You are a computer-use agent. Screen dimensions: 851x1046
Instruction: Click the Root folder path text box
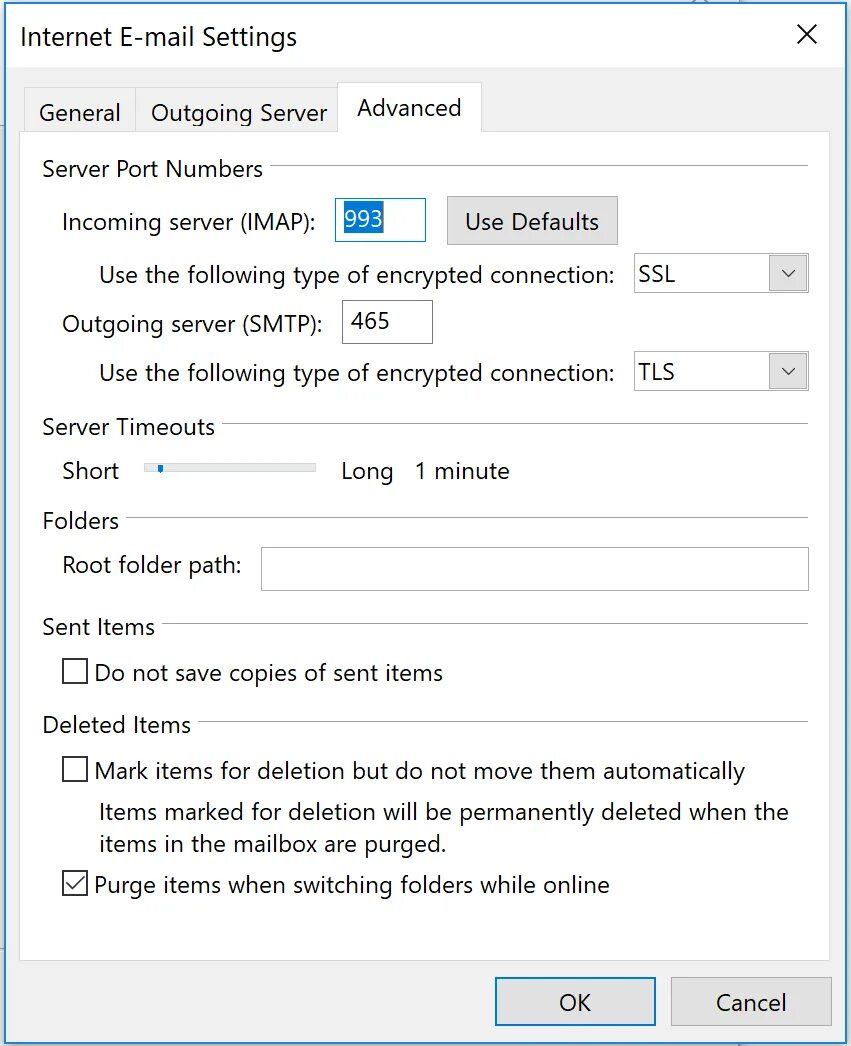[x=534, y=568]
